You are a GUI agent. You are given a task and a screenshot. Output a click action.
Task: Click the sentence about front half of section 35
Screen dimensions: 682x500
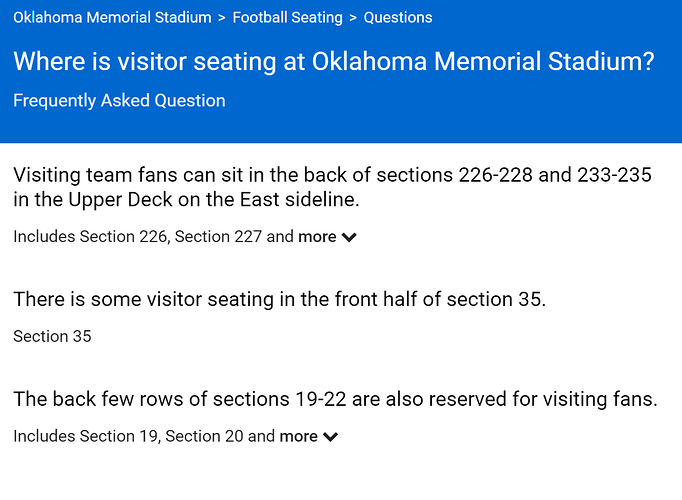[x=279, y=300]
